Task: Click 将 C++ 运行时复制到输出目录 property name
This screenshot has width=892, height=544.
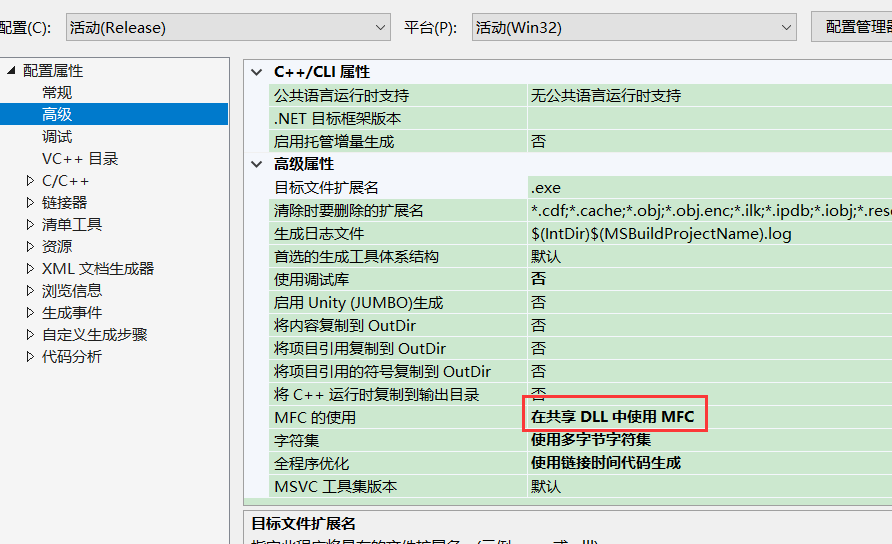Action: click(377, 394)
